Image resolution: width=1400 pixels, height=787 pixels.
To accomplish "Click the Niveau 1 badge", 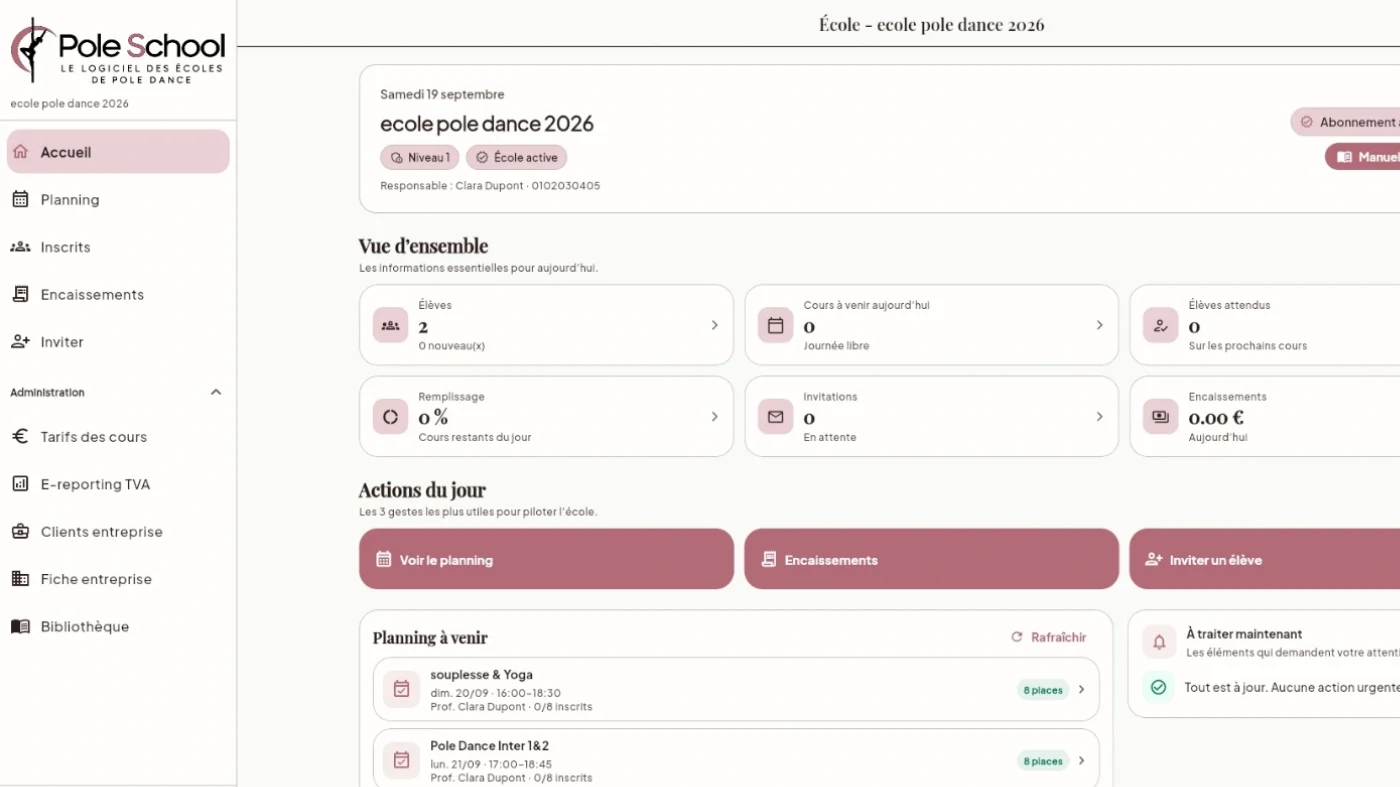I will [420, 157].
